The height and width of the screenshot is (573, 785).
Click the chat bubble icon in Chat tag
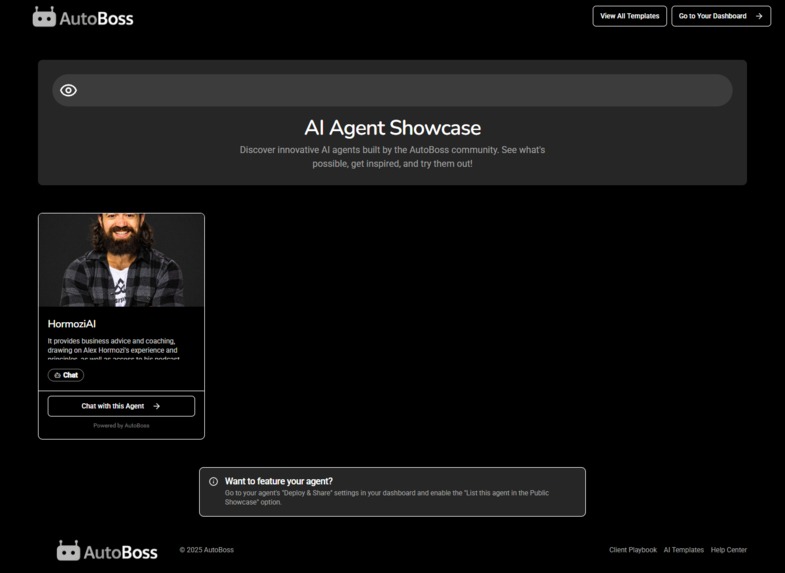57,375
